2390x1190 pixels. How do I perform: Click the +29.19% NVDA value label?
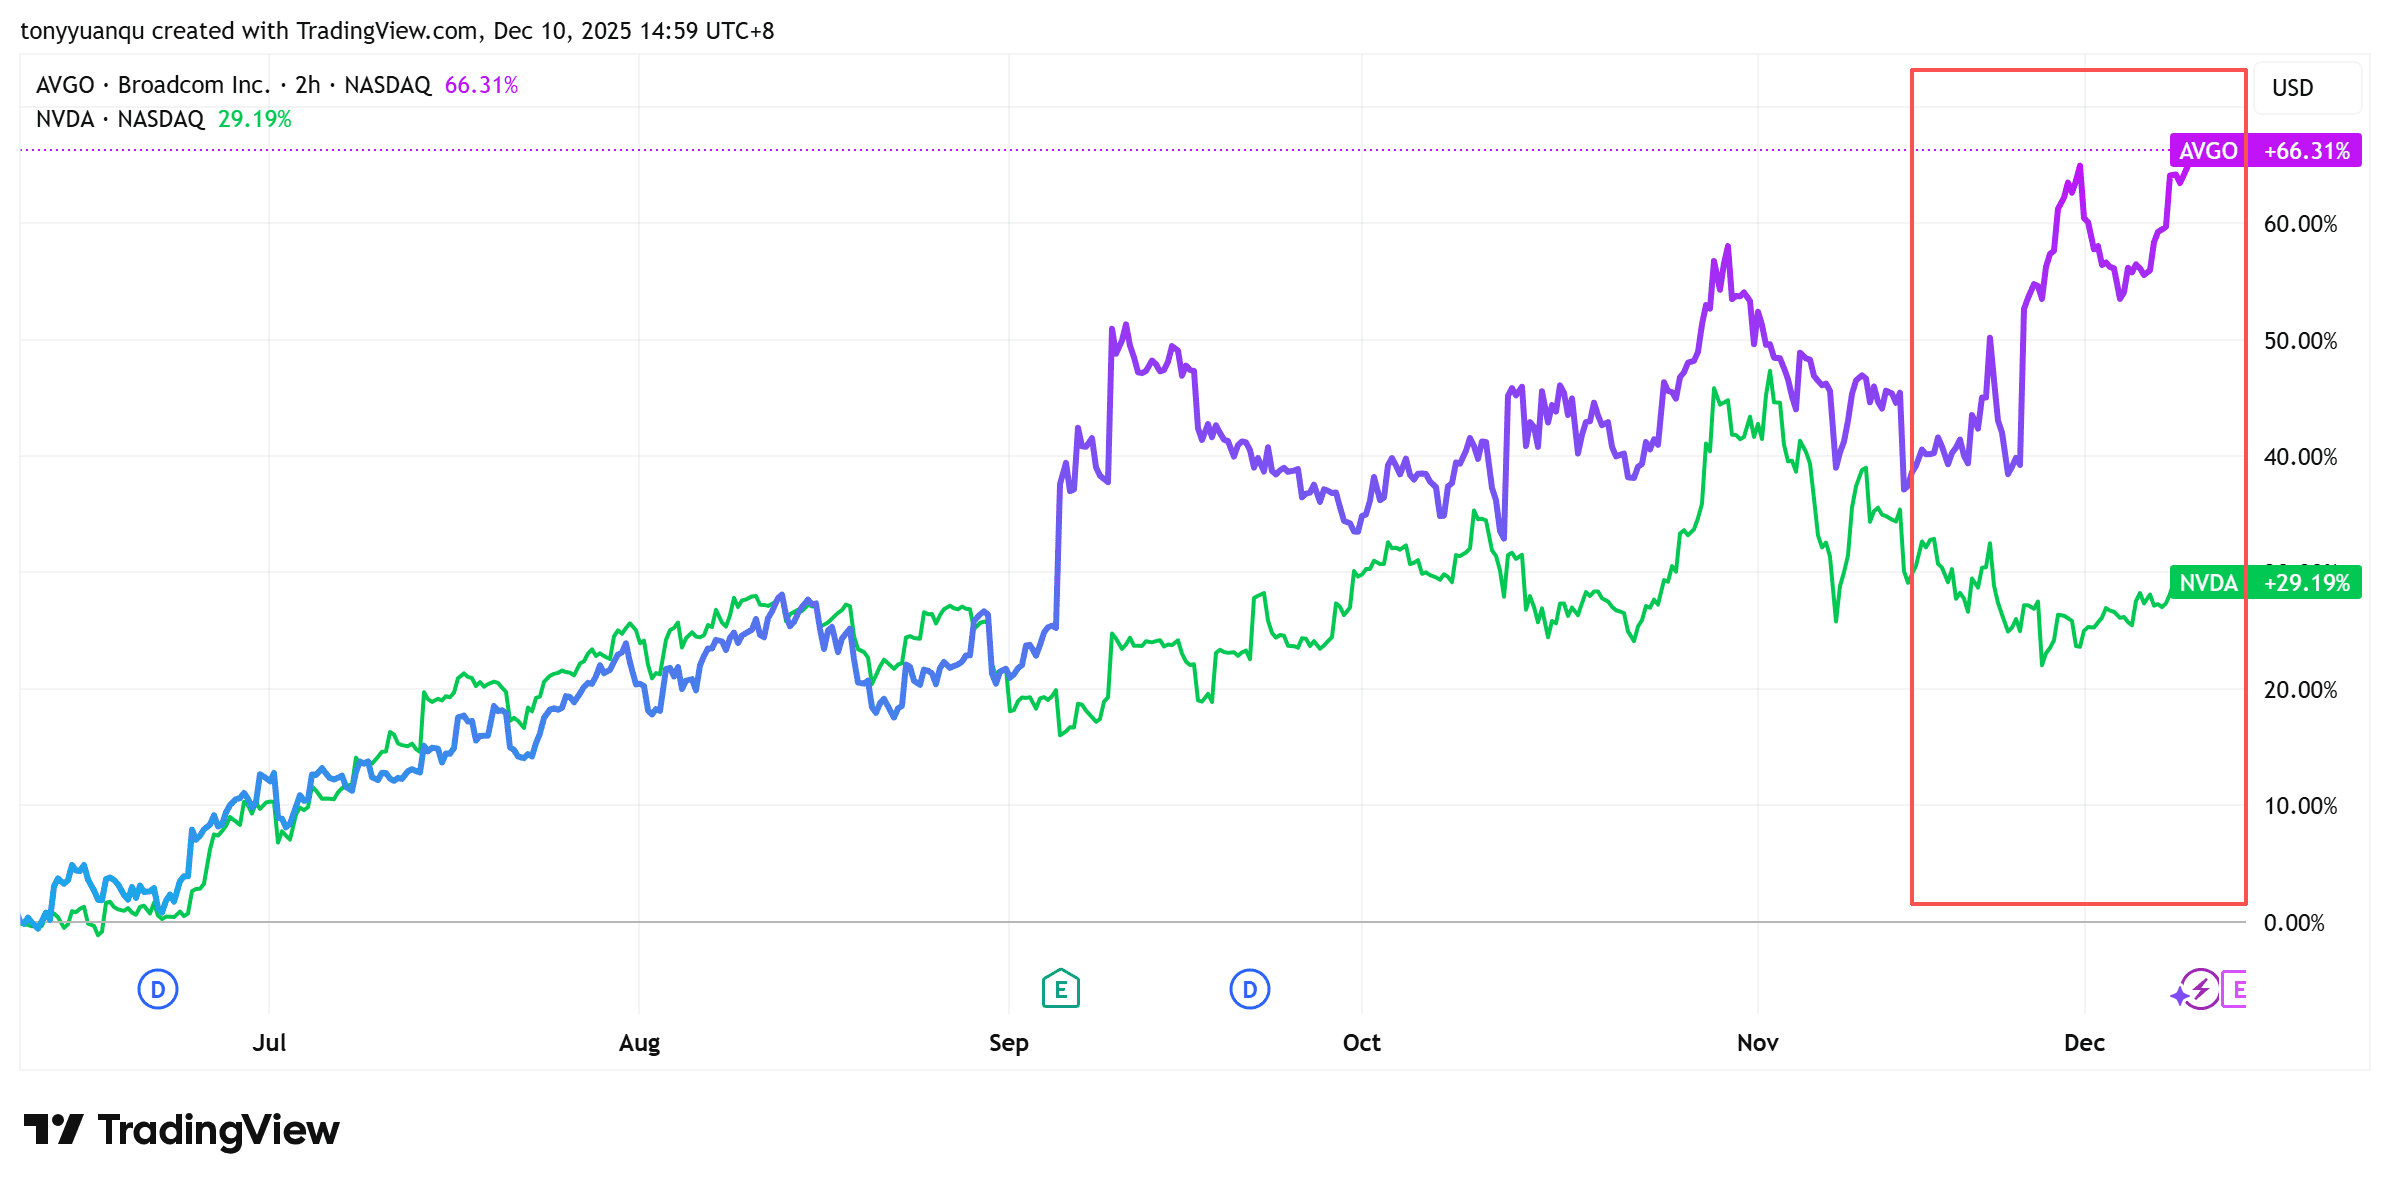tap(2306, 583)
